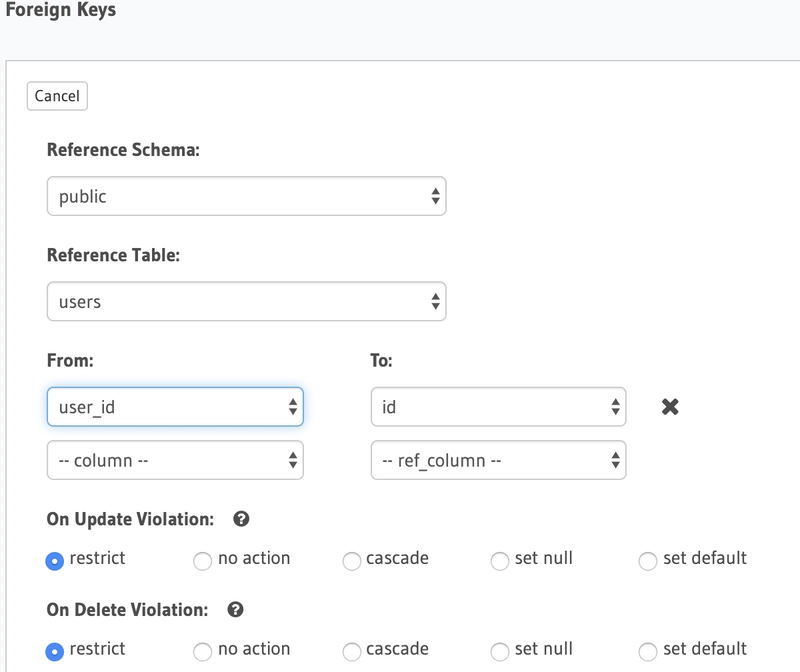Image resolution: width=800 pixels, height=672 pixels.
Task: Expand the empty '-- column --' dropdown
Action: 175,461
